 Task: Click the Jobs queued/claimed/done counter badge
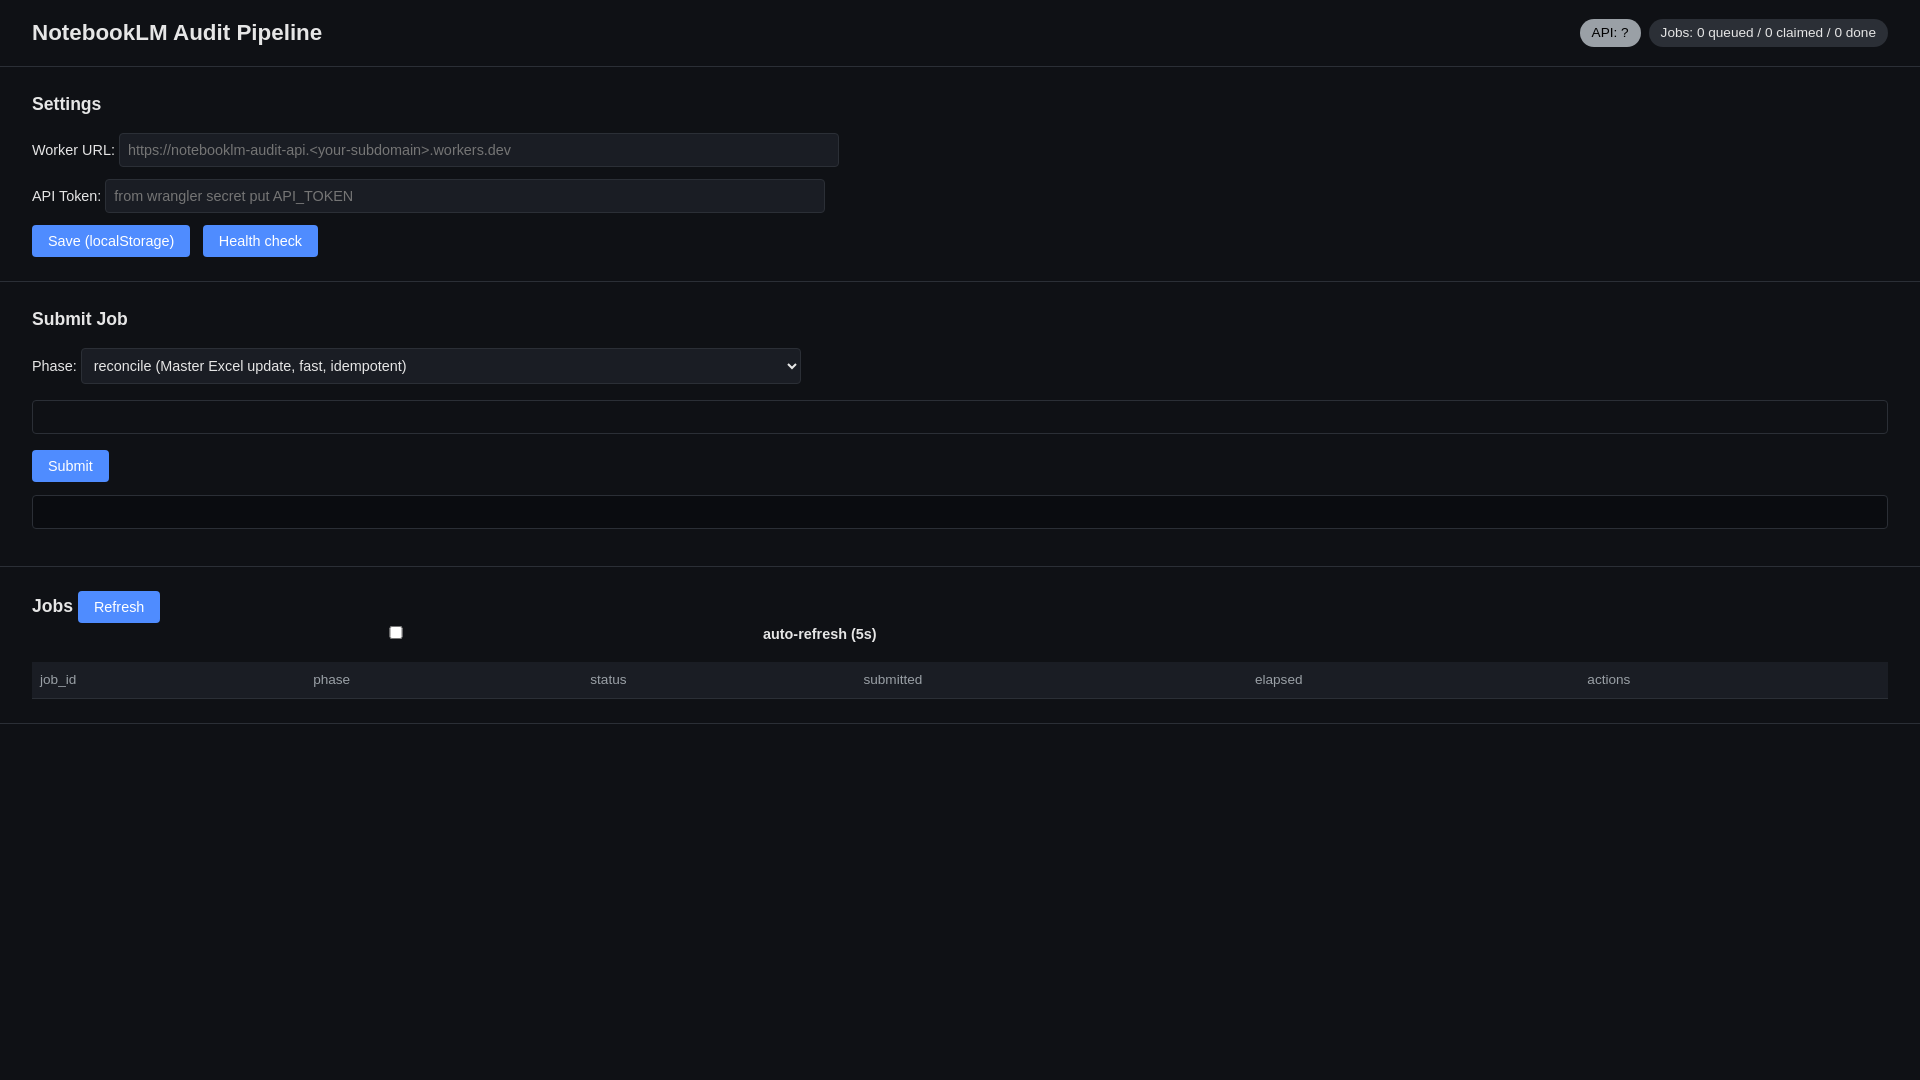click(x=1768, y=33)
